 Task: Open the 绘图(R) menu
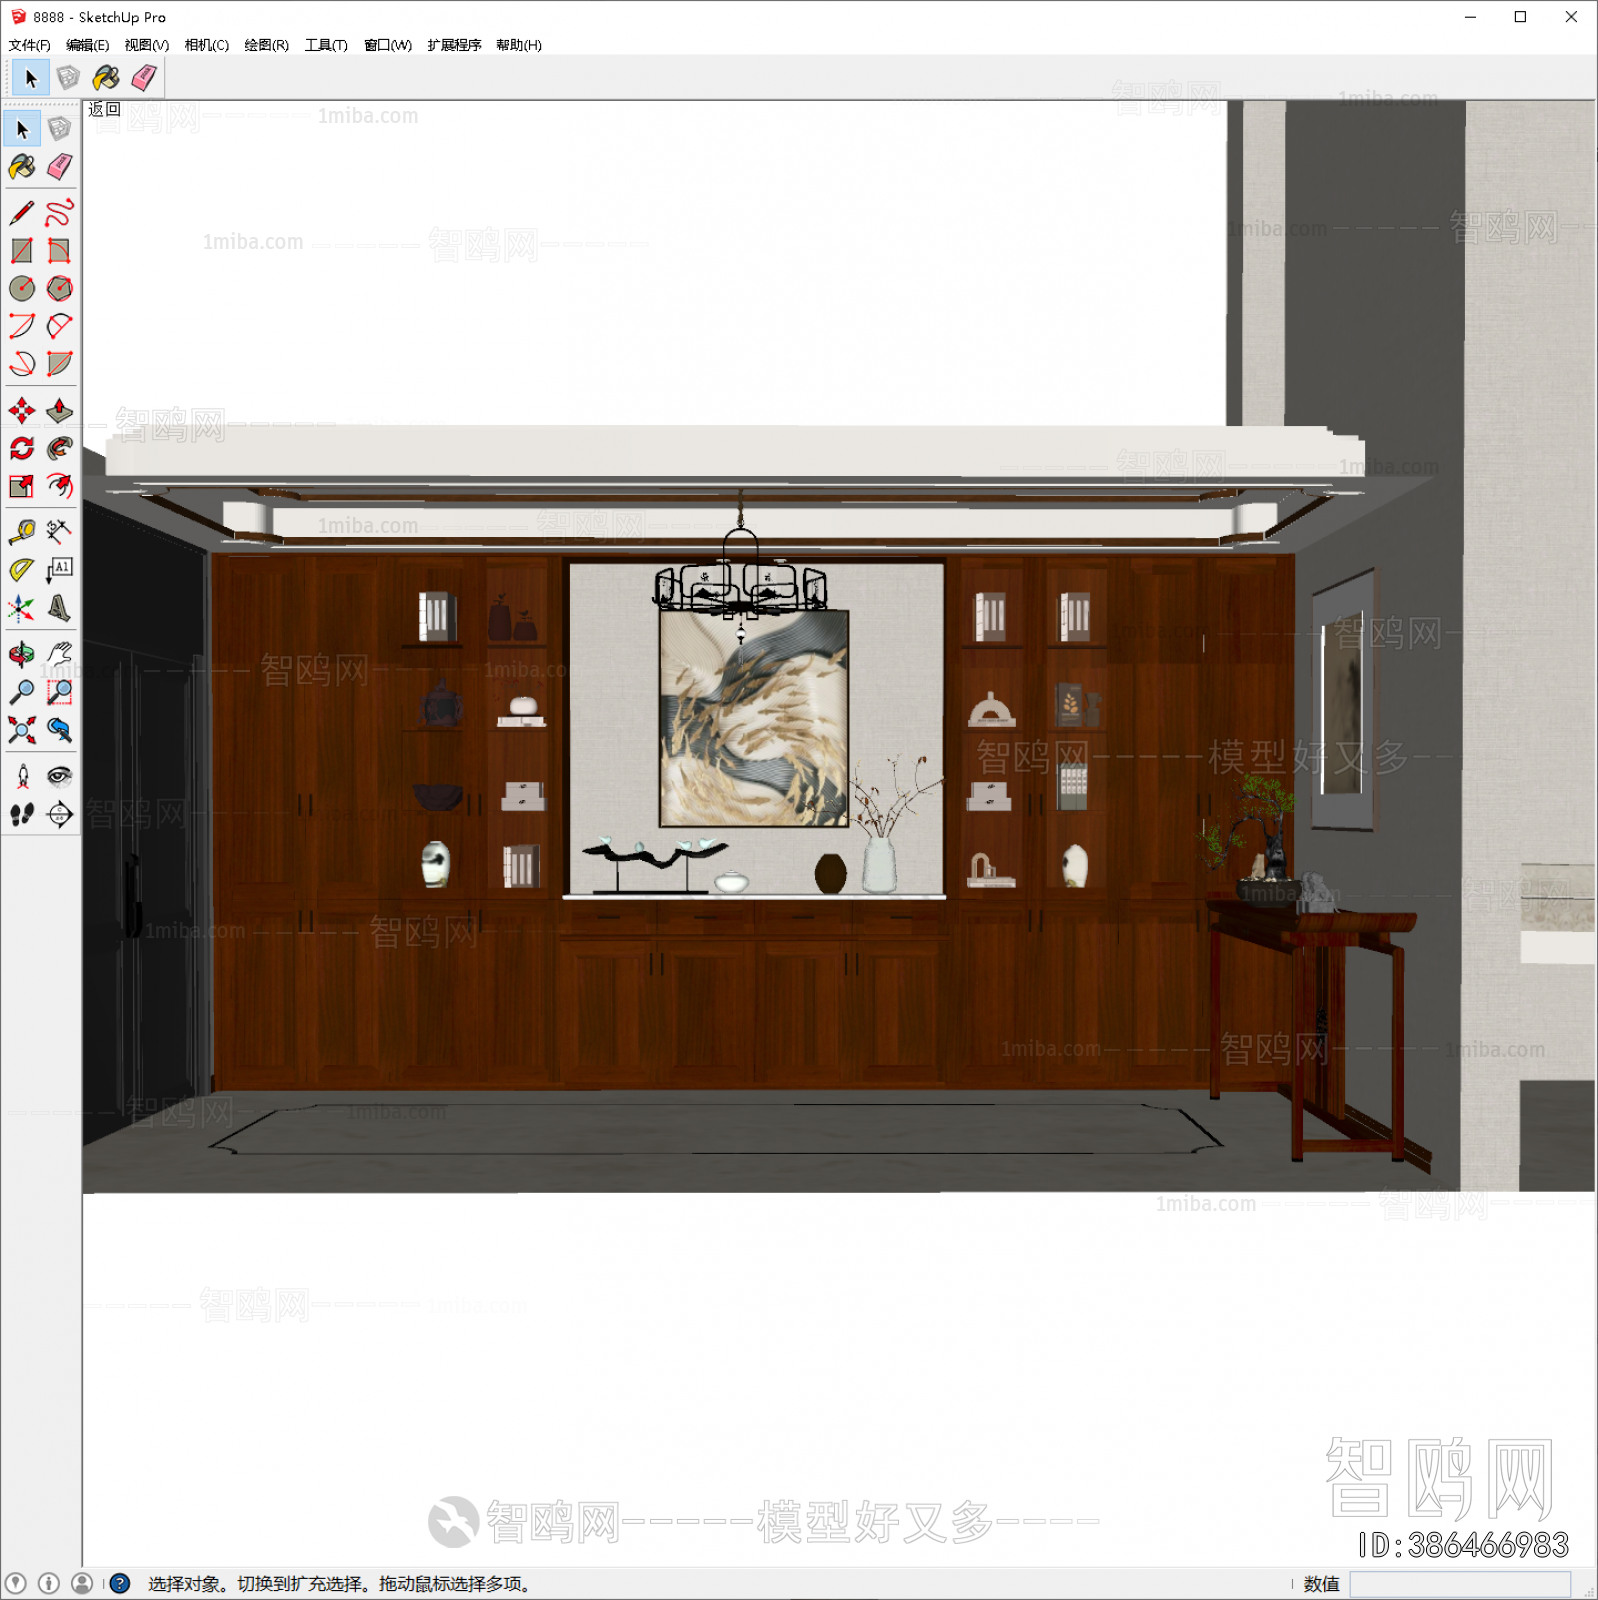point(267,45)
